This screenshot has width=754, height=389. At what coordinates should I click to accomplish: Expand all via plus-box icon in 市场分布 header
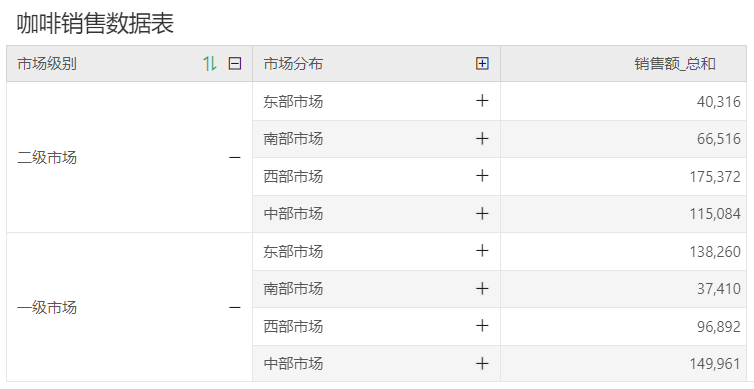[x=482, y=63]
